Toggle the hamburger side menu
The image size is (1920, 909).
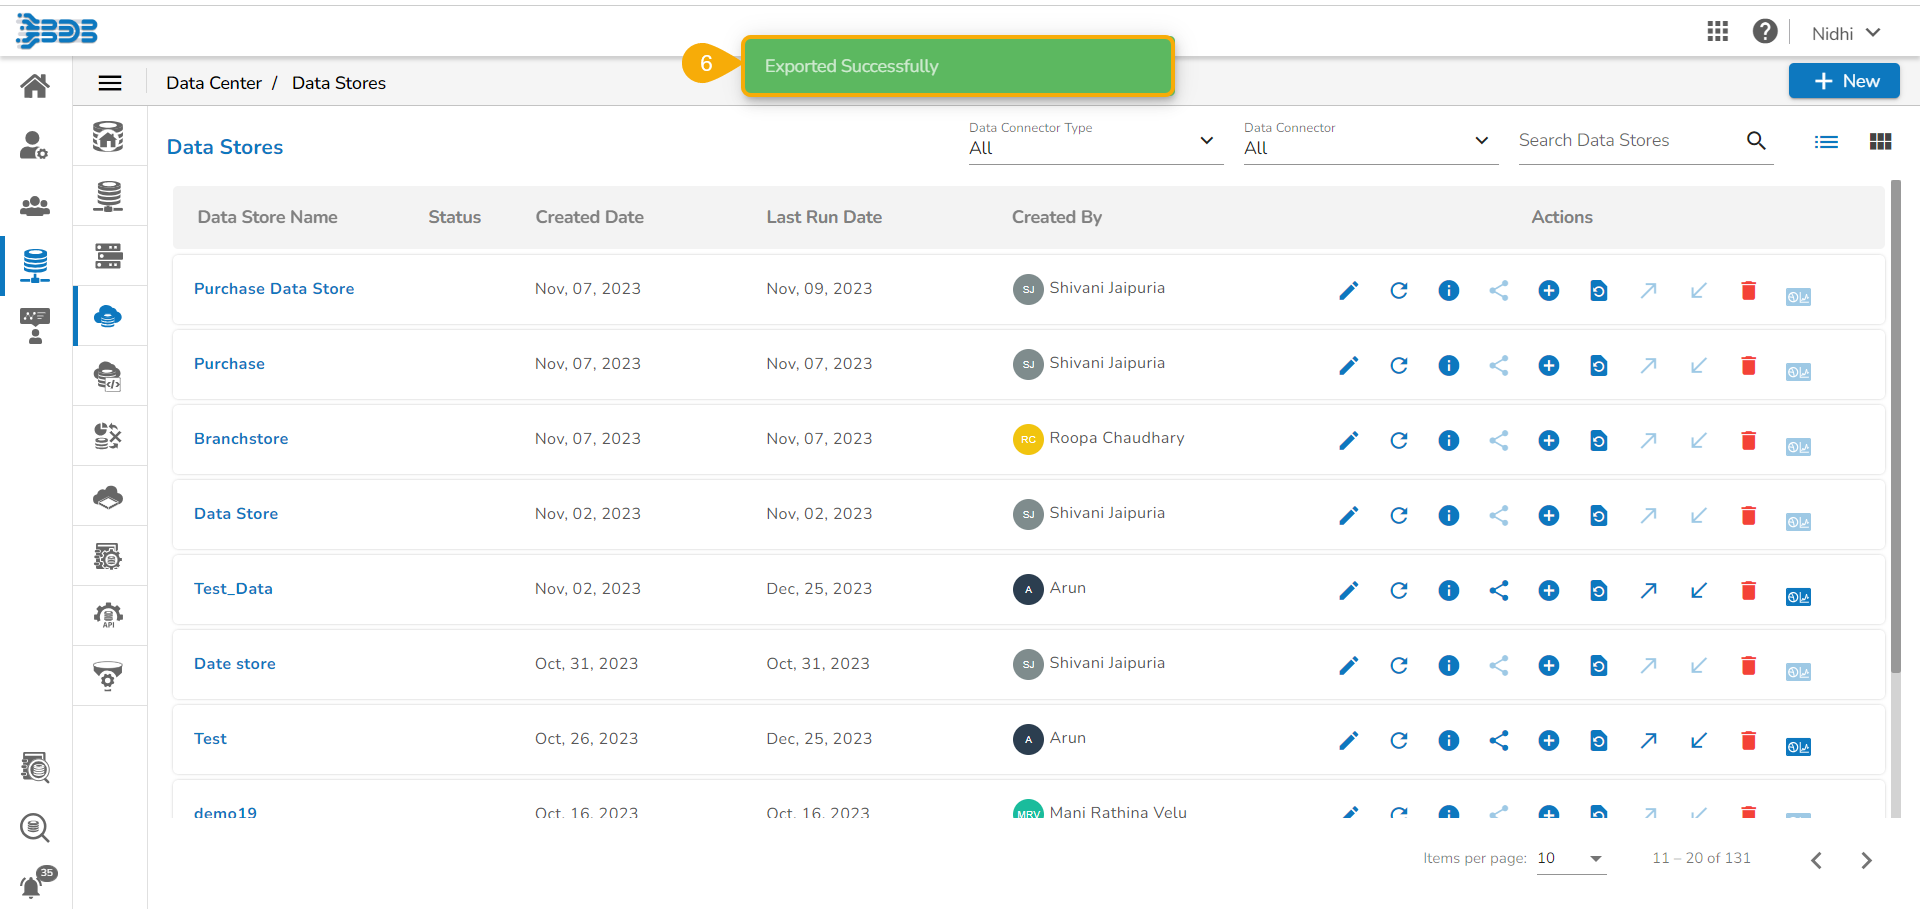pos(110,83)
